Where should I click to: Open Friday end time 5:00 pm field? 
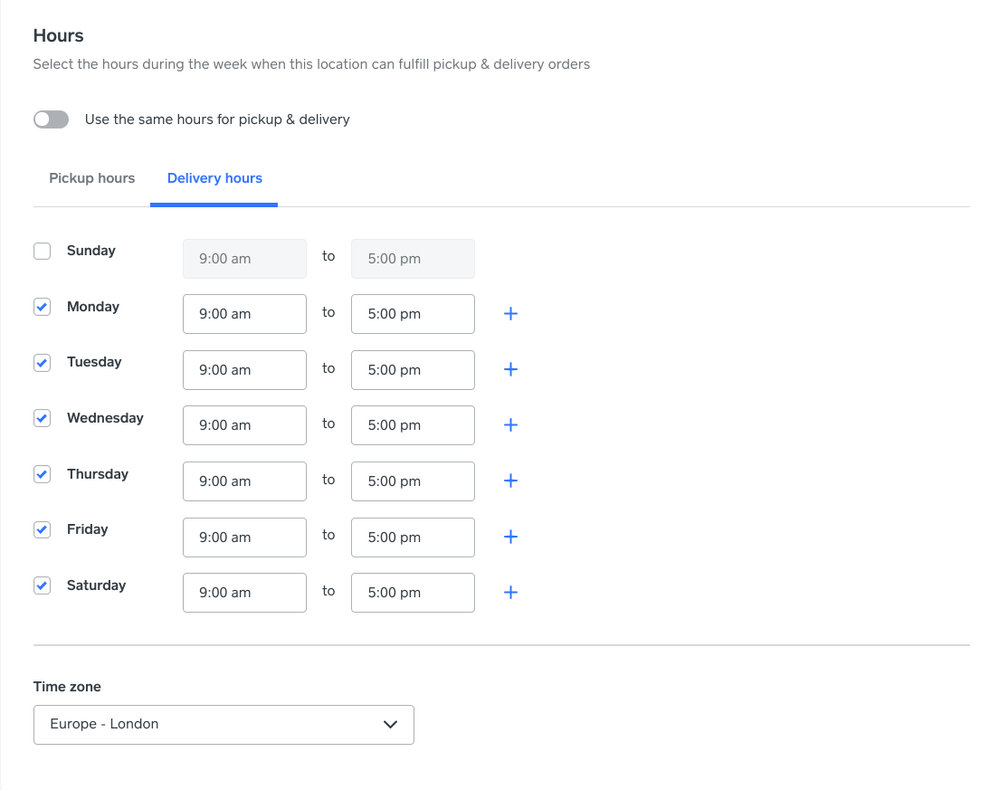click(412, 537)
